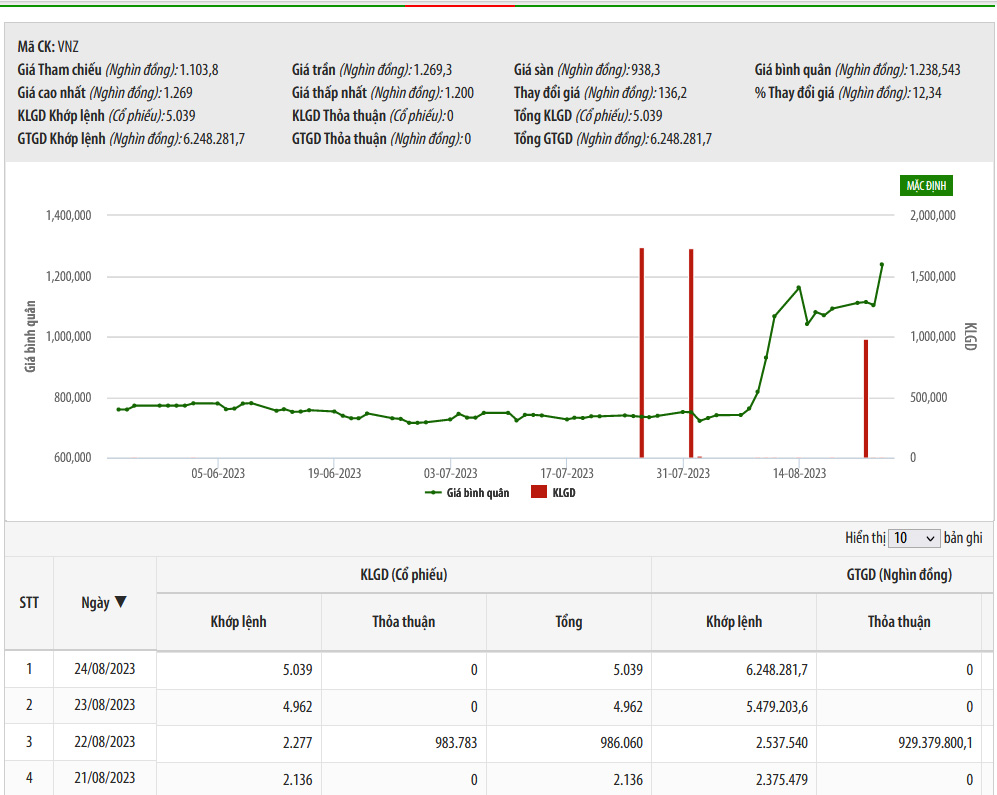Click the red volume bar near 14-08-2023
Screen dimensions: 997x795
click(866, 398)
